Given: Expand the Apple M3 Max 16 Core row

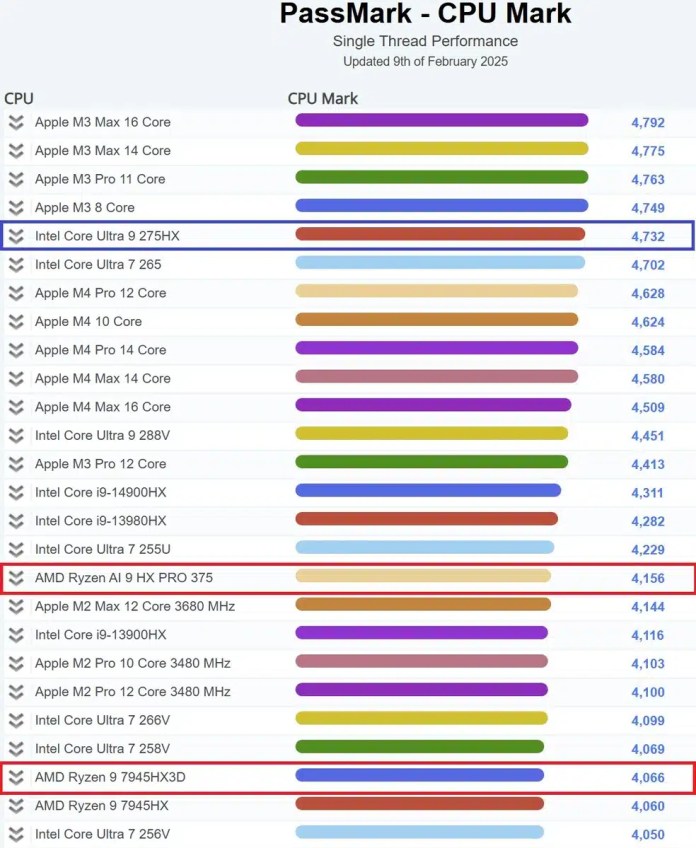Looking at the screenshot, I should tap(16, 122).
